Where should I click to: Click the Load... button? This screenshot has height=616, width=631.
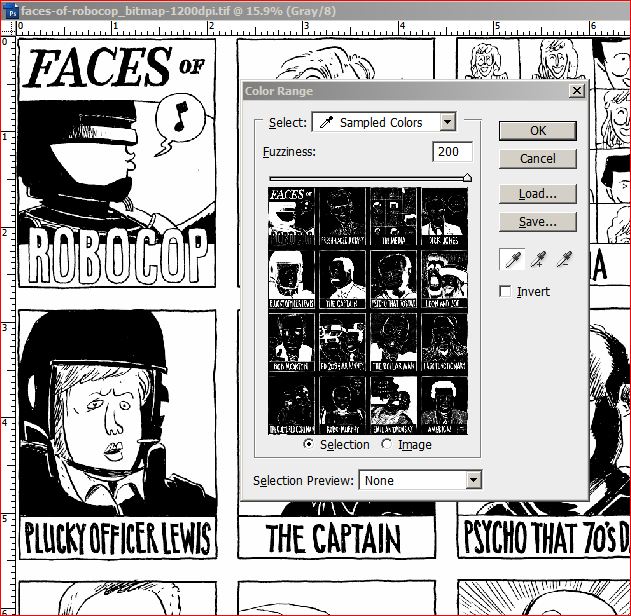[x=538, y=194]
